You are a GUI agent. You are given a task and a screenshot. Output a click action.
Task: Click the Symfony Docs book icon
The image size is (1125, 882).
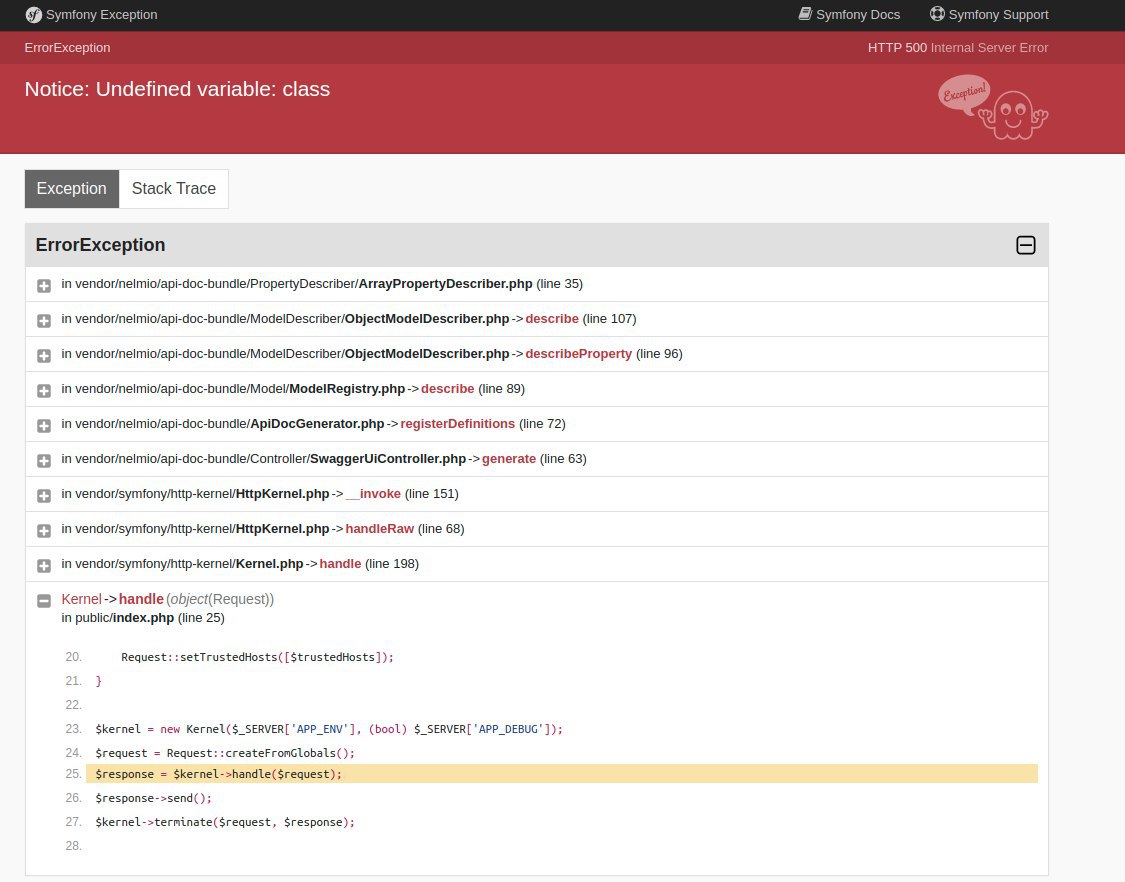[x=805, y=14]
